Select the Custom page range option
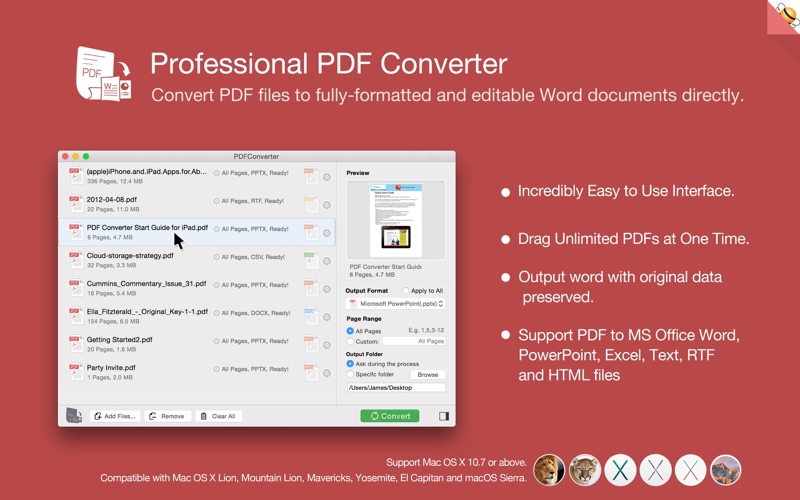The width and height of the screenshot is (800, 500). pyautogui.click(x=350, y=341)
